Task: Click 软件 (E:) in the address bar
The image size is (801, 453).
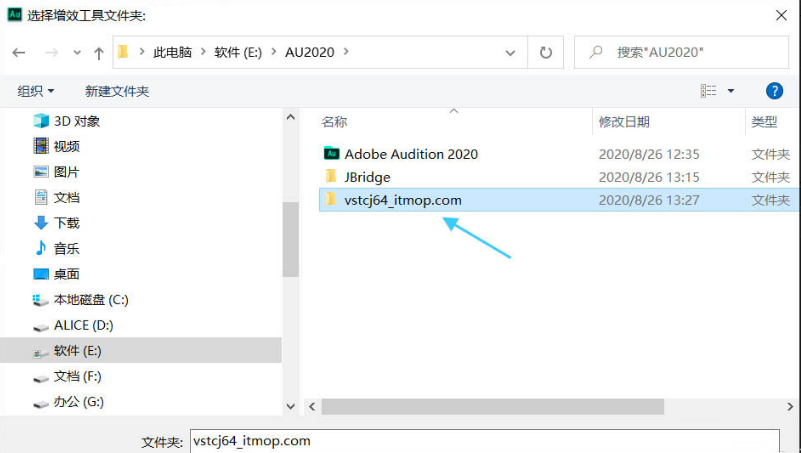Action: pos(238,53)
